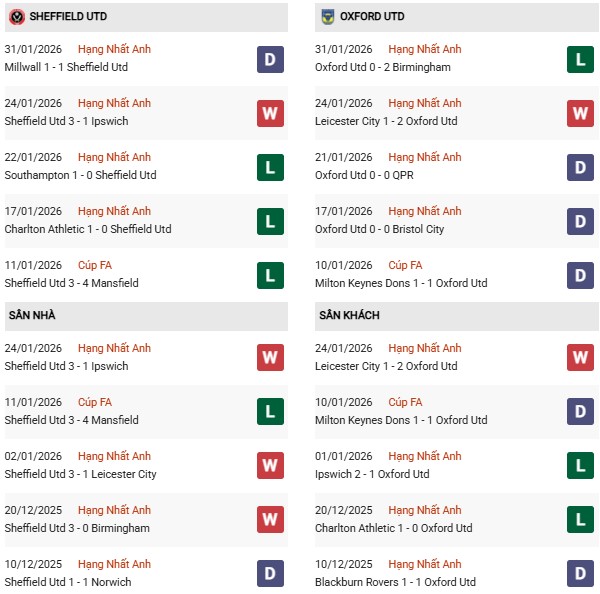
Task: Open the OXFORD UTD team header
Action: pos(374,17)
